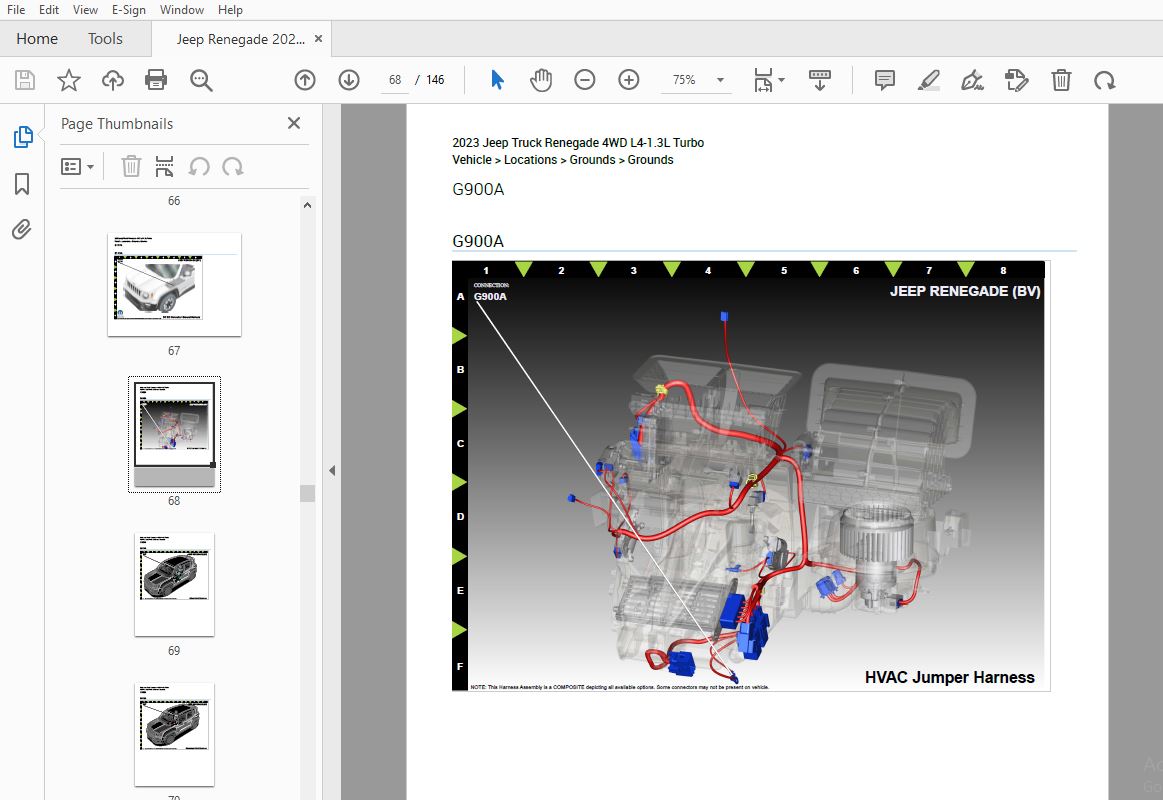Screen dimensions: 1163x800
Task: Click thumbnail panel scroll up arrow
Action: 307,205
